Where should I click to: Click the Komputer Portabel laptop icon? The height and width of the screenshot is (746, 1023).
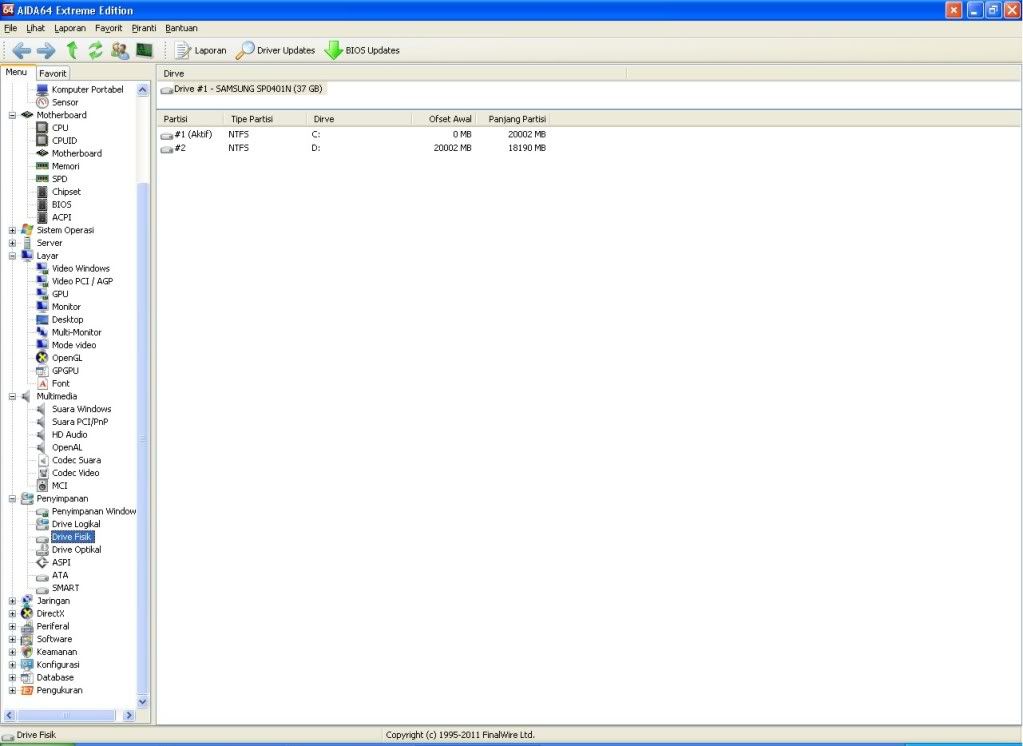point(42,89)
